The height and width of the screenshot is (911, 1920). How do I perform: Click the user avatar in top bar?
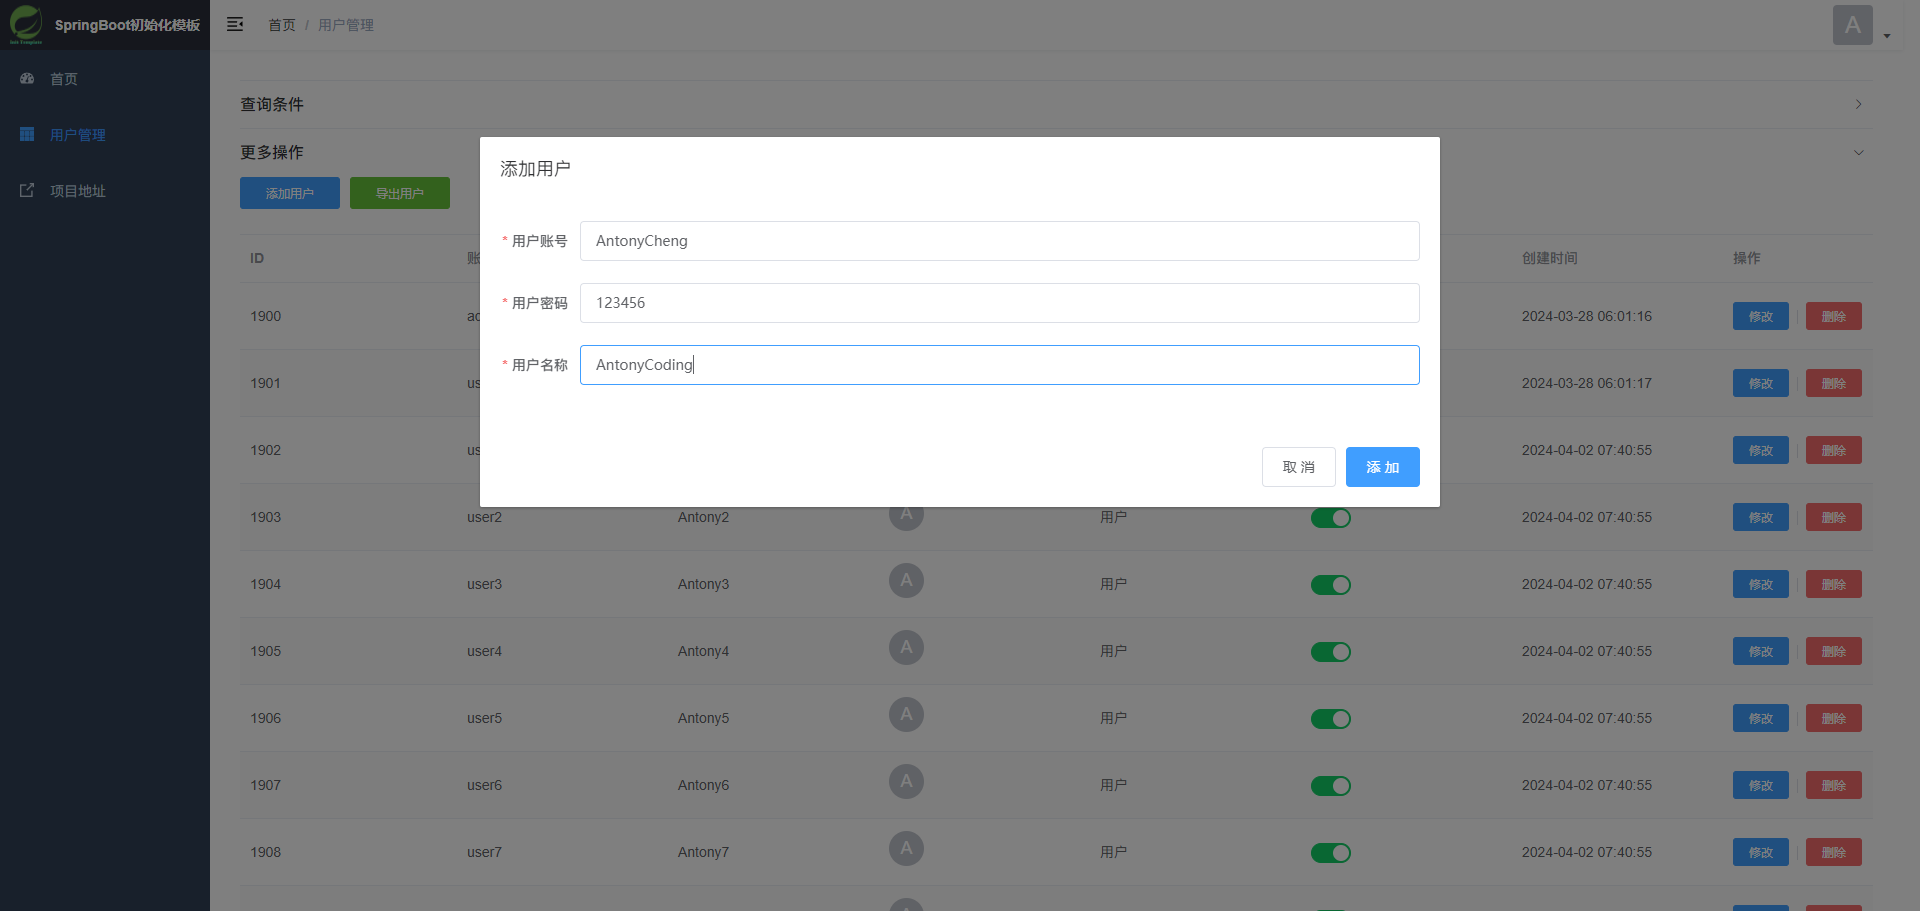(1852, 25)
